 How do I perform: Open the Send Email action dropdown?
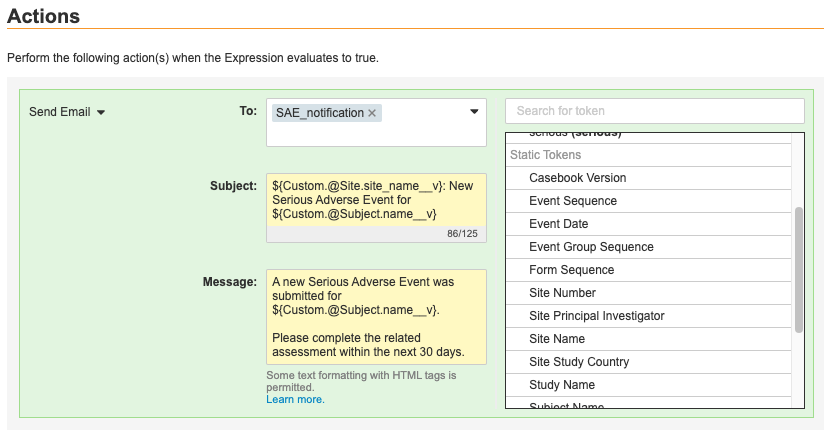tap(67, 112)
